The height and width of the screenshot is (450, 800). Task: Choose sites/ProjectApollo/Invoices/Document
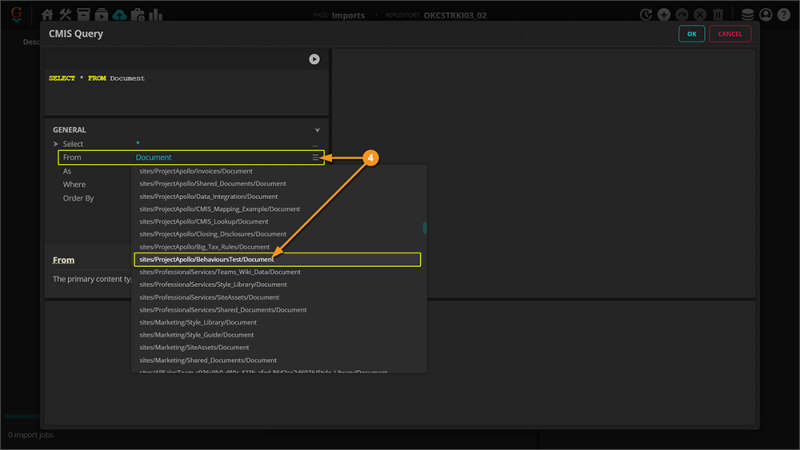[x=196, y=171]
